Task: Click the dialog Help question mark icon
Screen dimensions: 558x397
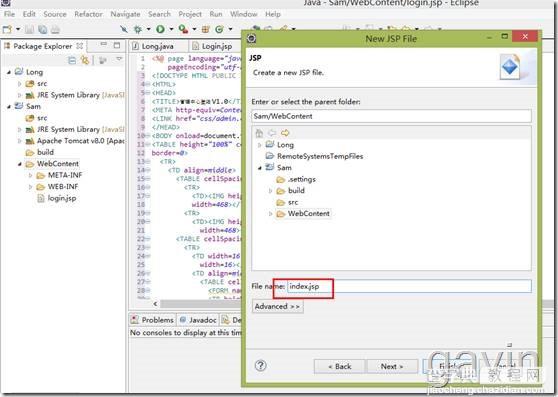Action: (x=260, y=366)
